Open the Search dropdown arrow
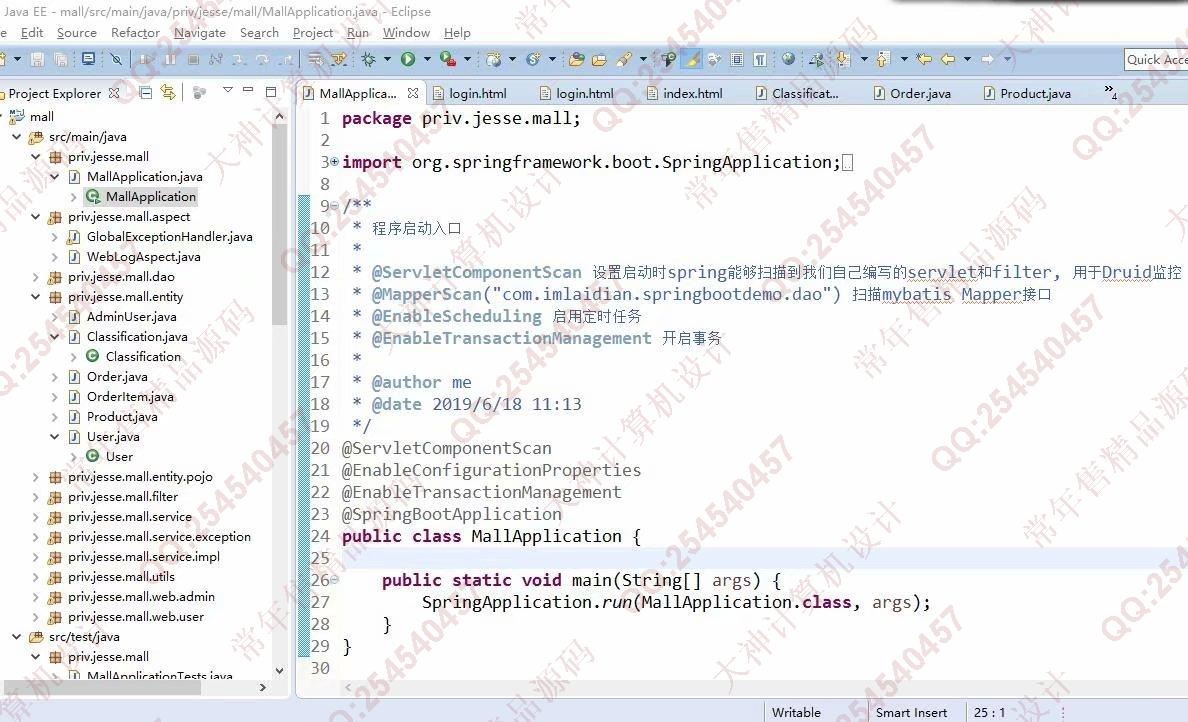Screen dimensions: 1188x722 [643, 59]
